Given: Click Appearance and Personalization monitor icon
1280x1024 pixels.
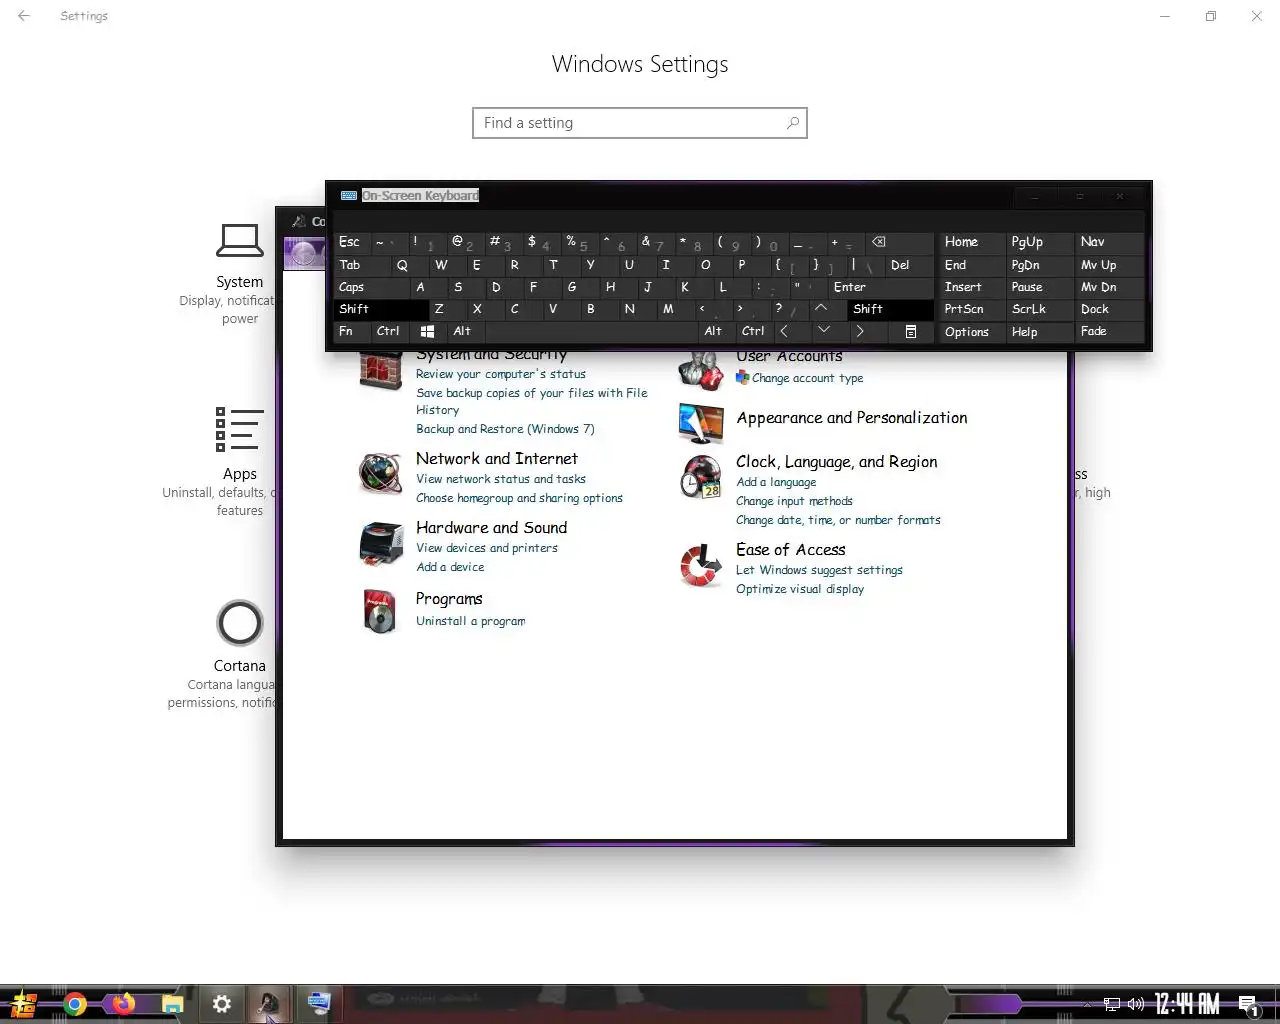Looking at the screenshot, I should click(x=700, y=423).
